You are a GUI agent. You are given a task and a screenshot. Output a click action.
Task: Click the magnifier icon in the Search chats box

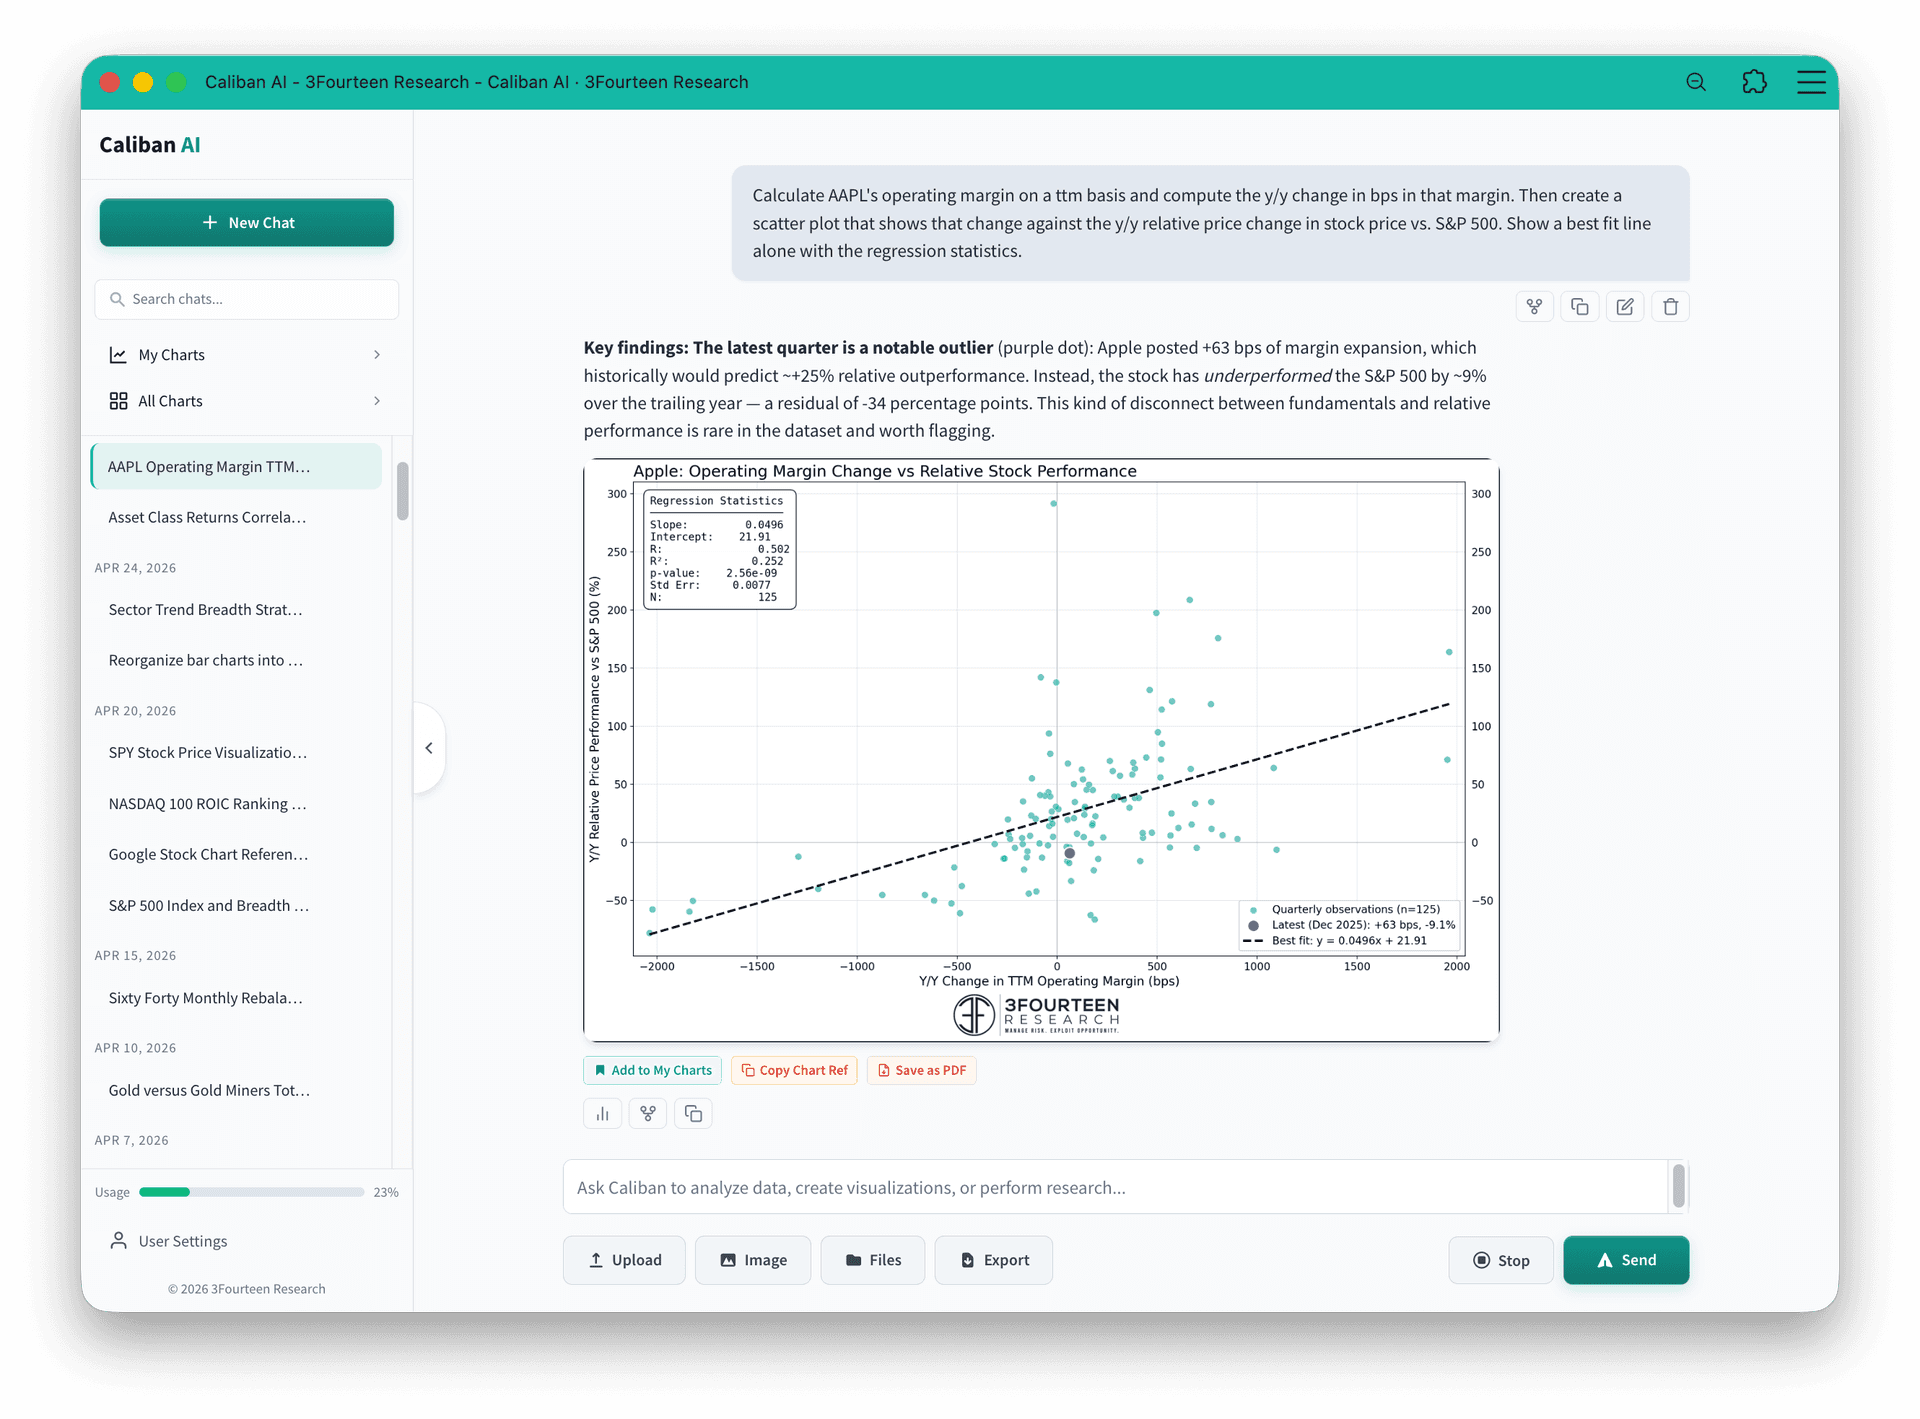[x=117, y=299]
